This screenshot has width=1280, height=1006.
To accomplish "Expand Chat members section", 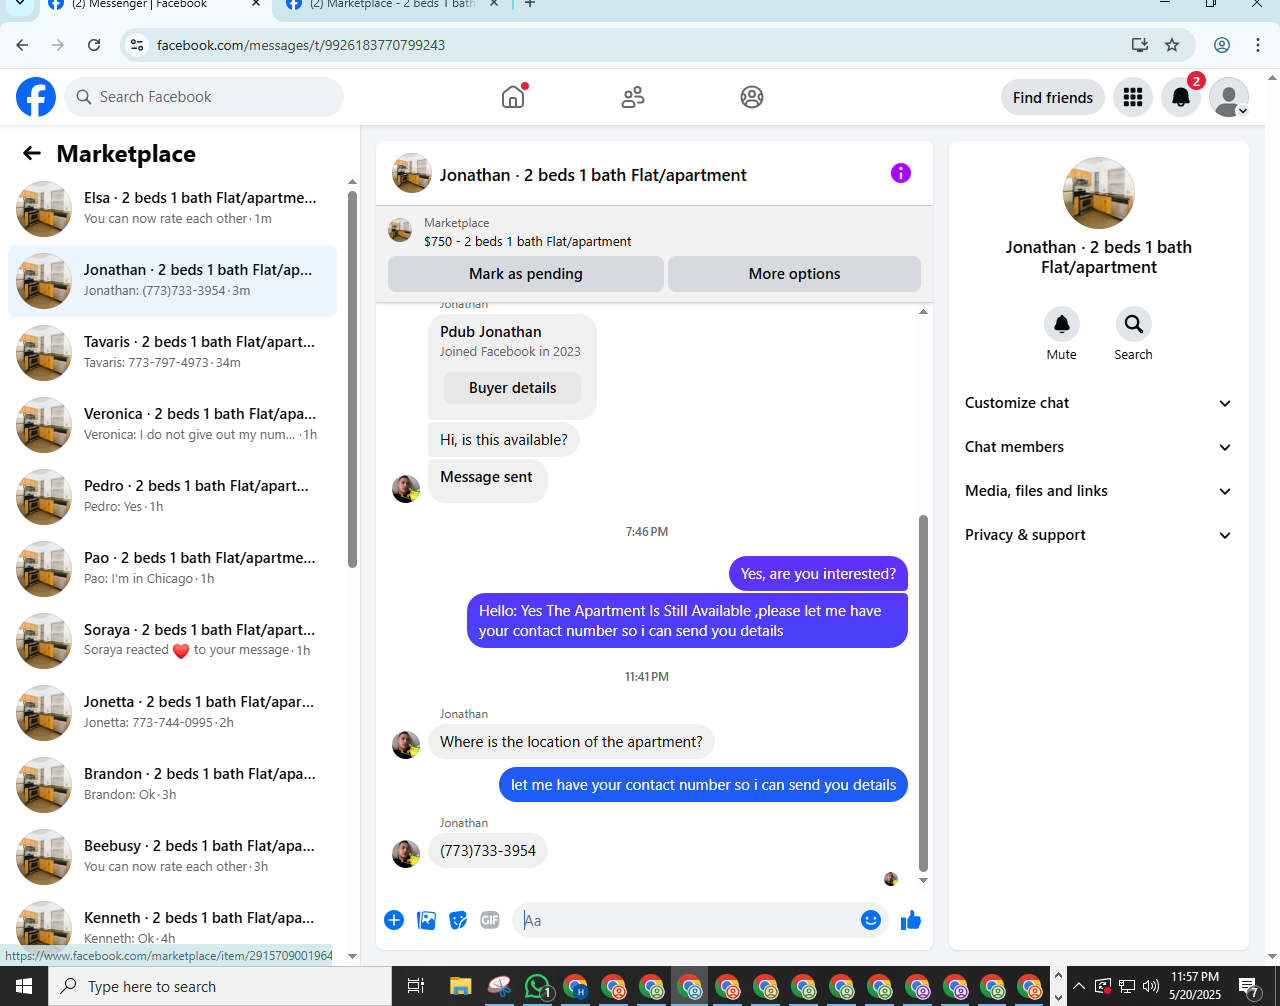I will (1098, 447).
